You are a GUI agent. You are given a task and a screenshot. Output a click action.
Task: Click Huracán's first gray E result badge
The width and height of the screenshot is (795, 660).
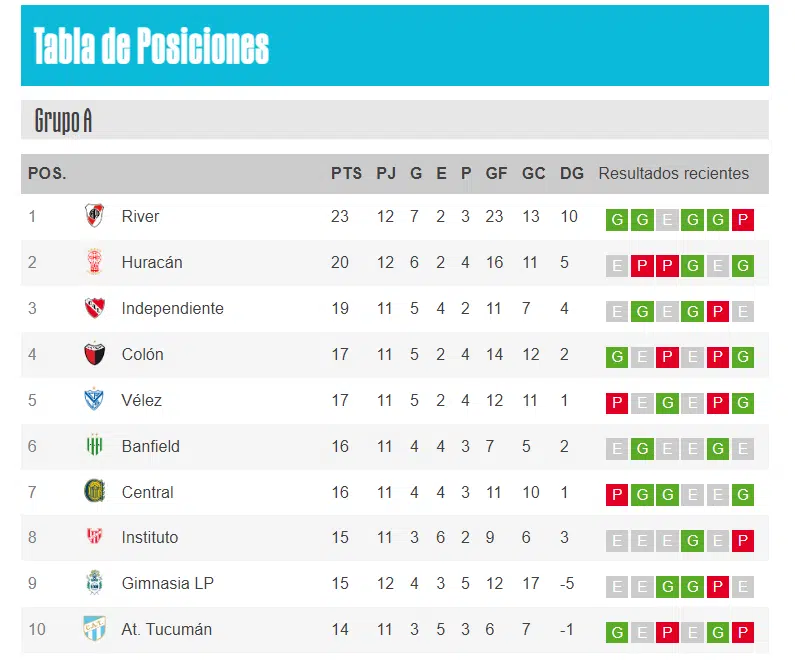tap(617, 266)
